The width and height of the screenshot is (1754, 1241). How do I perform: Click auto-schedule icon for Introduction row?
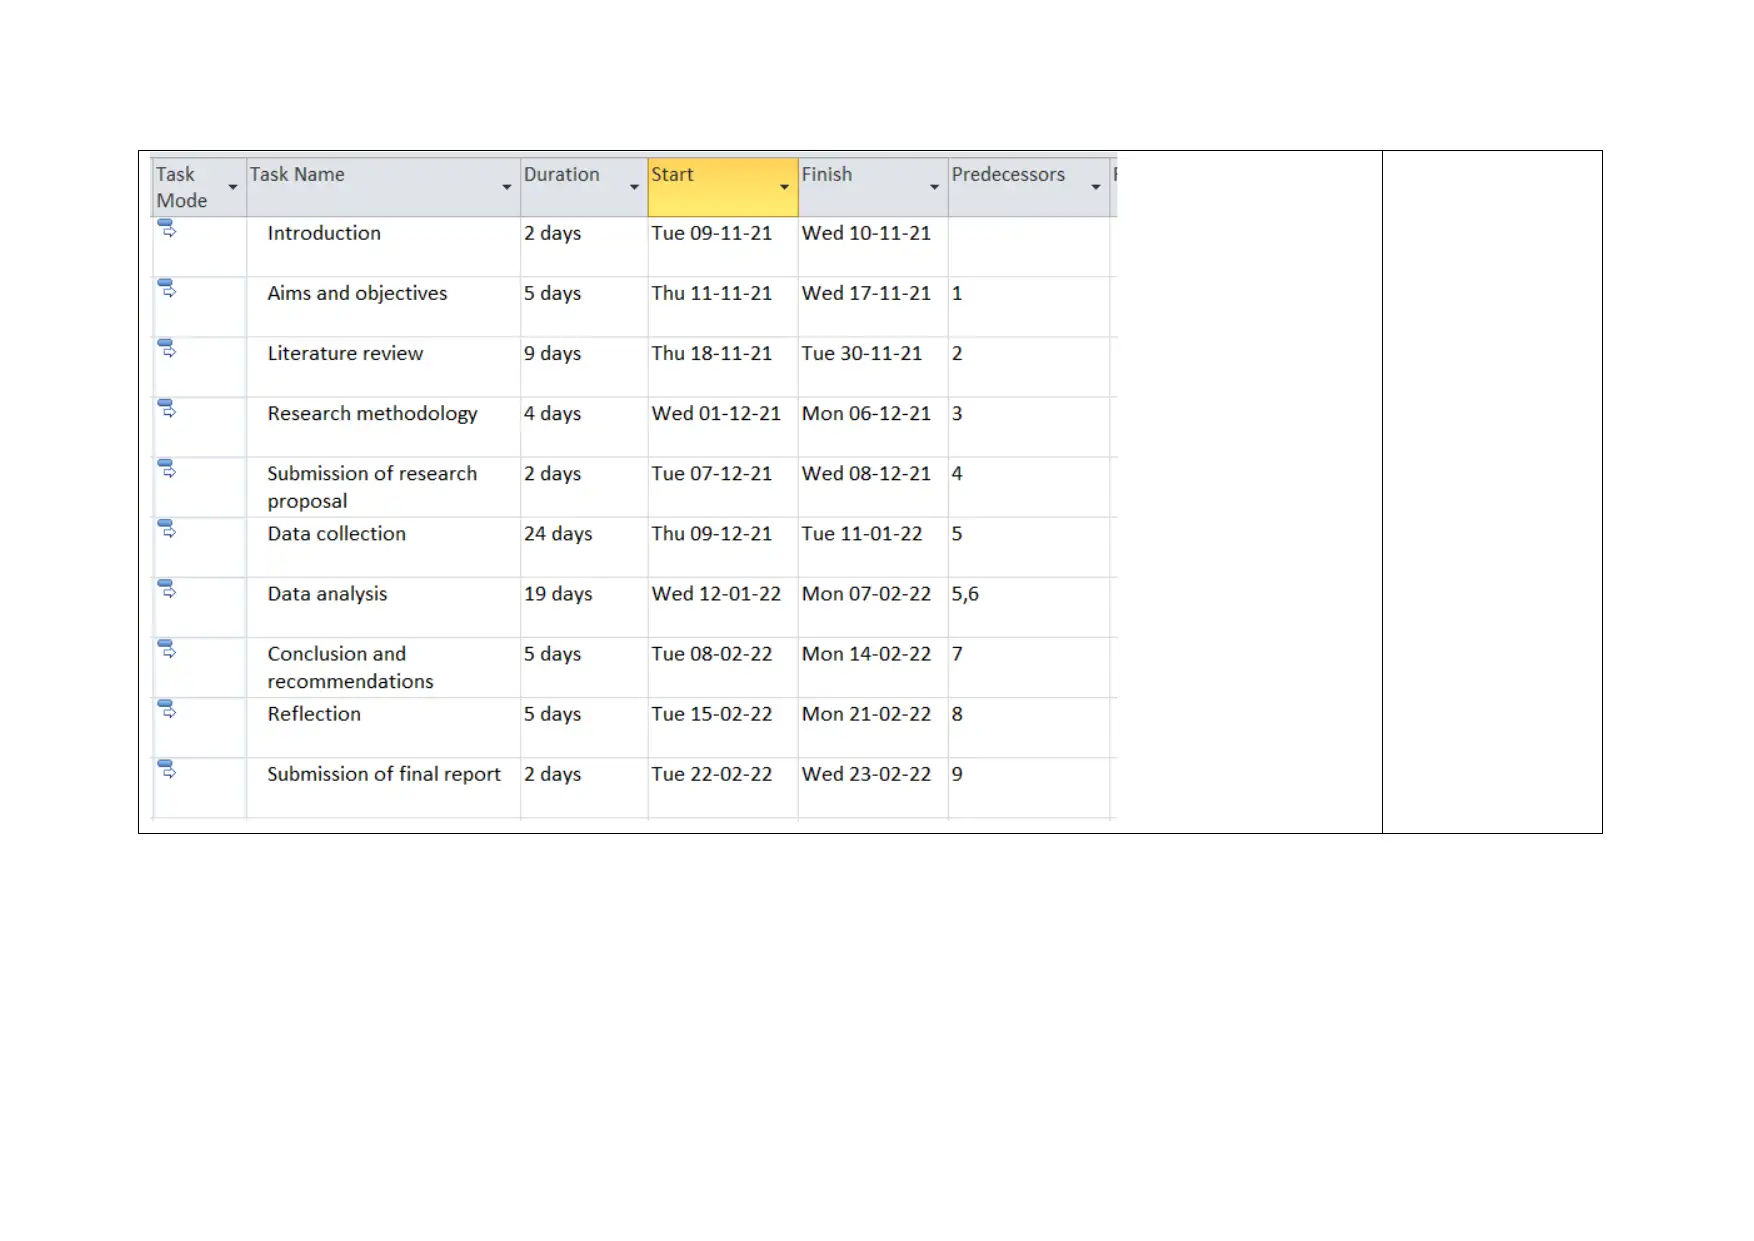[167, 229]
